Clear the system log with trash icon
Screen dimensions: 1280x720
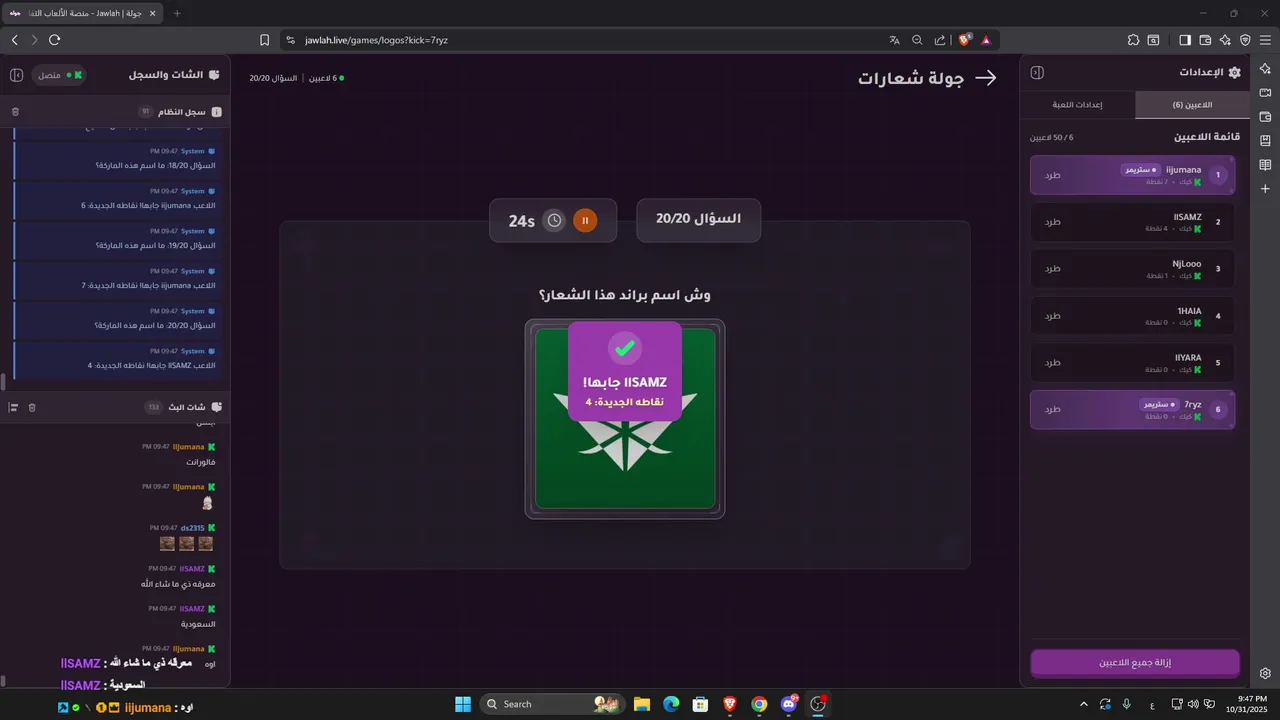pyautogui.click(x=15, y=112)
